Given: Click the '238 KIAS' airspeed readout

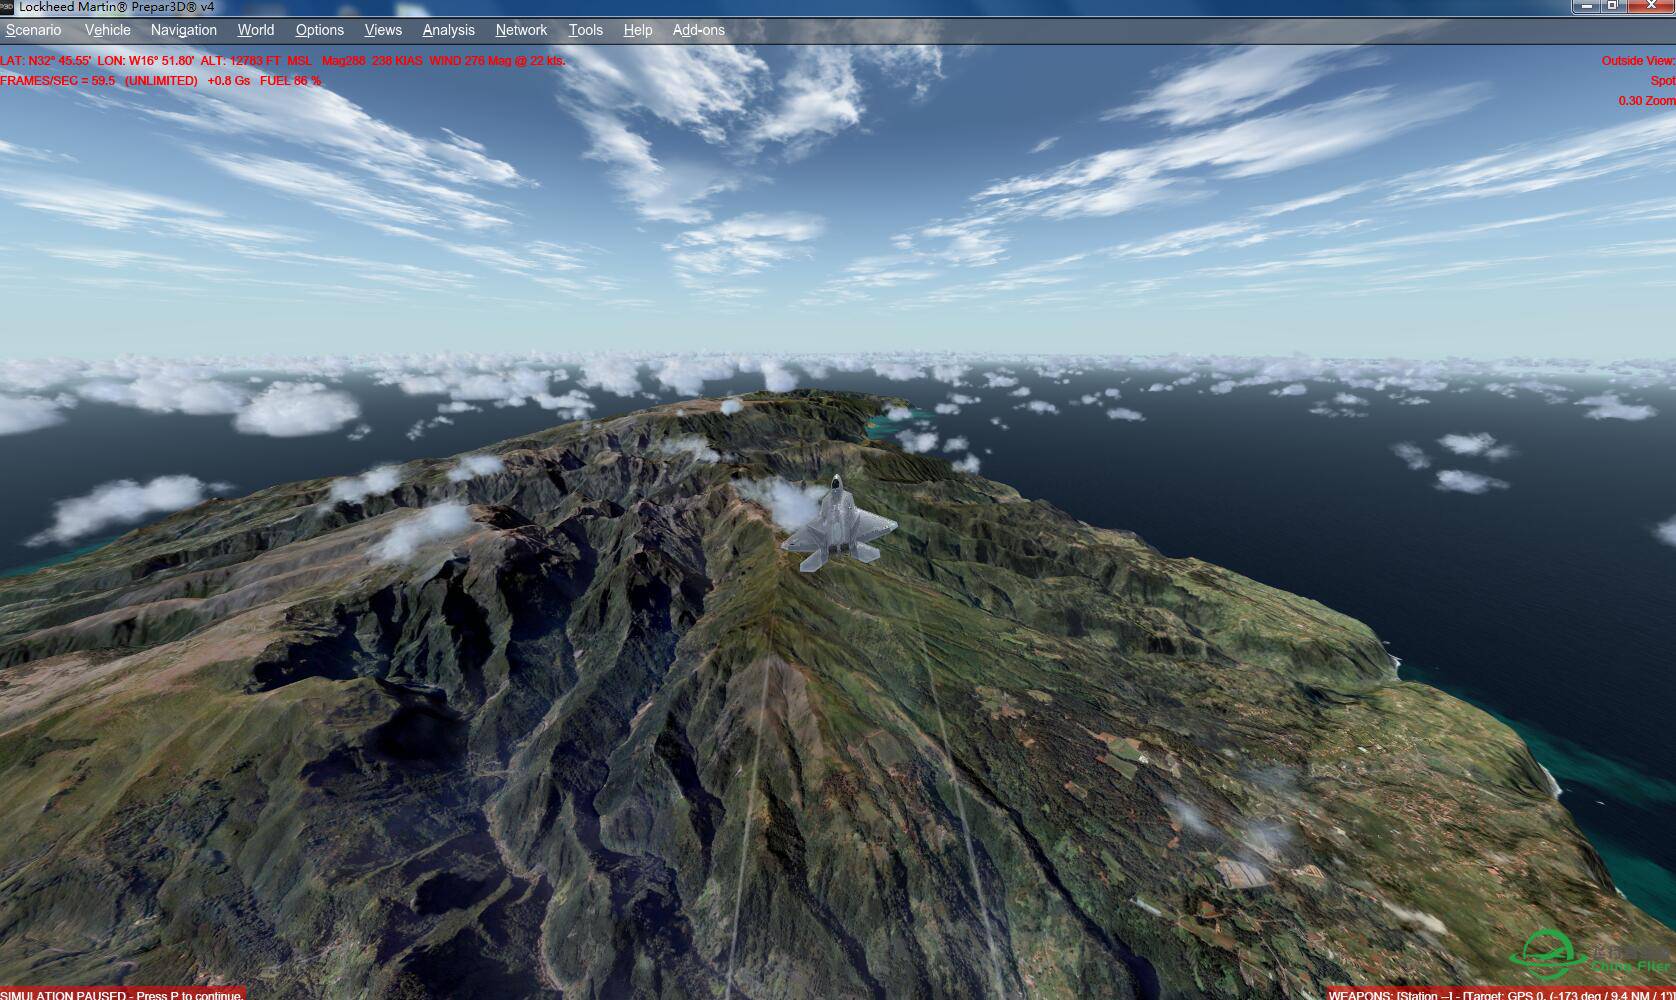Looking at the screenshot, I should (397, 61).
